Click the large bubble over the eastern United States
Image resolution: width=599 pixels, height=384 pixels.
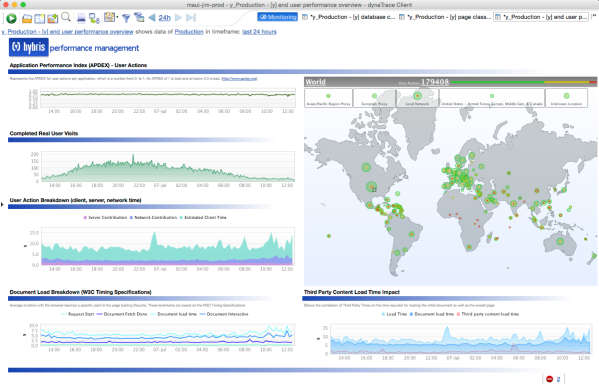coord(371,187)
